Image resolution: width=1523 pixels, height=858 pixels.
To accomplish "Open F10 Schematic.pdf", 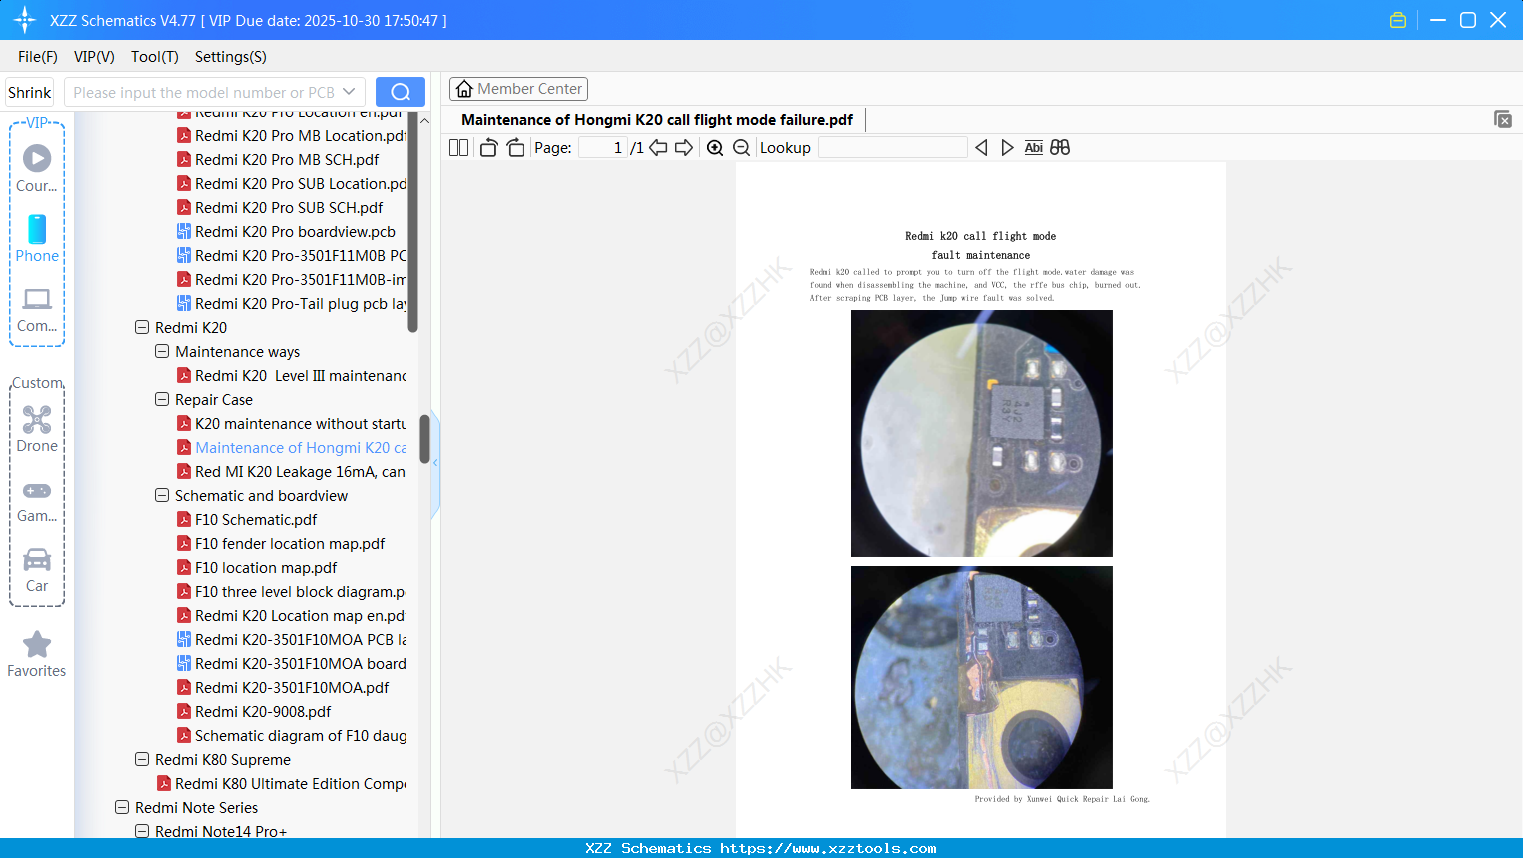I will pyautogui.click(x=256, y=520).
